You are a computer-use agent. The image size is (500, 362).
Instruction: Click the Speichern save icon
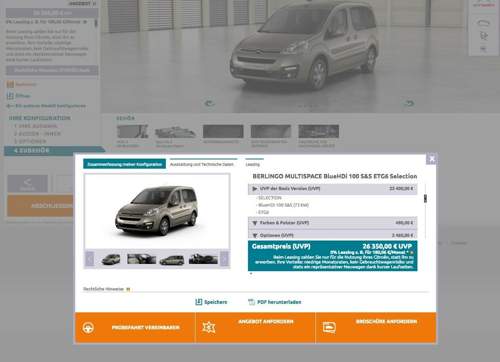(x=198, y=302)
